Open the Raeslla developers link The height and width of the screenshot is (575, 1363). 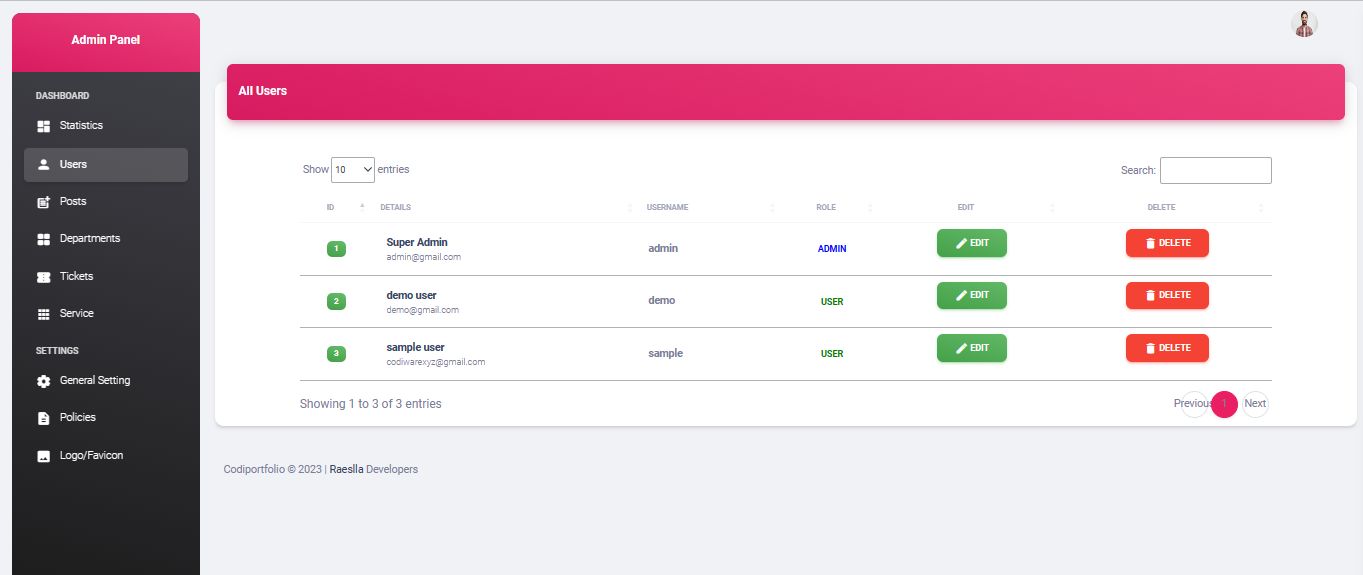pos(346,469)
